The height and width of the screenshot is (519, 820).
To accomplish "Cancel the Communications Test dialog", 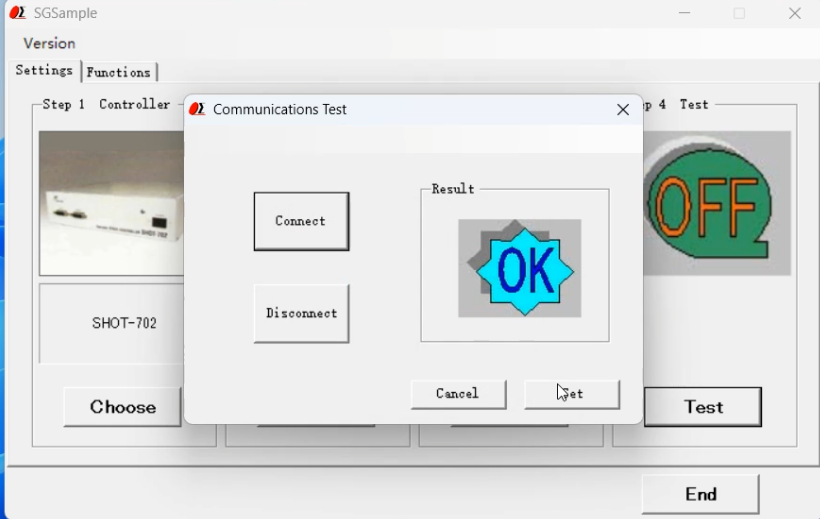I will (458, 394).
